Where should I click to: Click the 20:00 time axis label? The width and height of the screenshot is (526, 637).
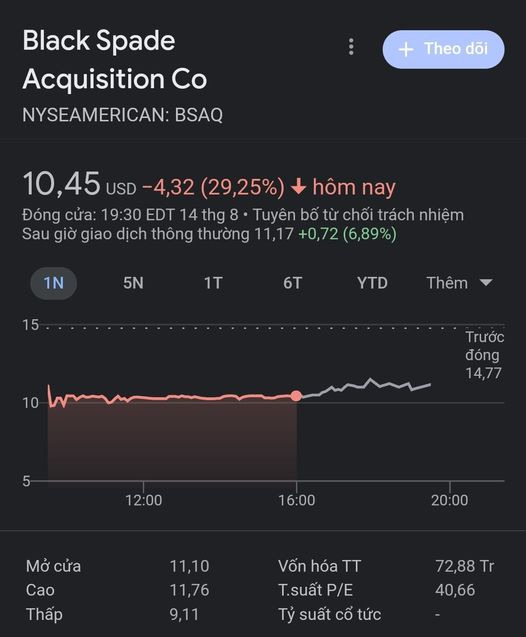(450, 500)
